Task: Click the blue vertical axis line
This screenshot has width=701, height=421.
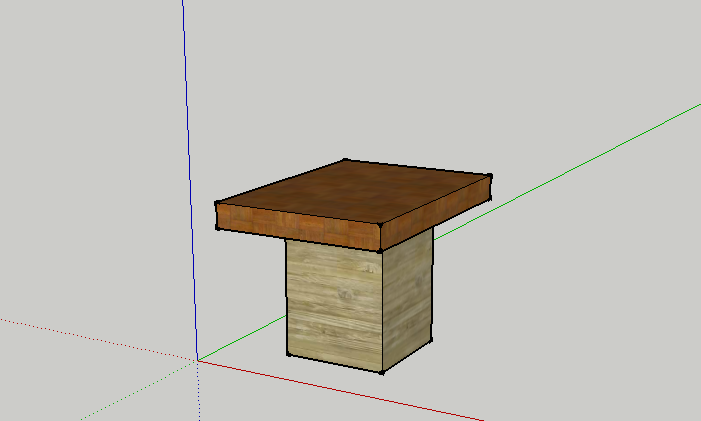Action: tap(189, 150)
